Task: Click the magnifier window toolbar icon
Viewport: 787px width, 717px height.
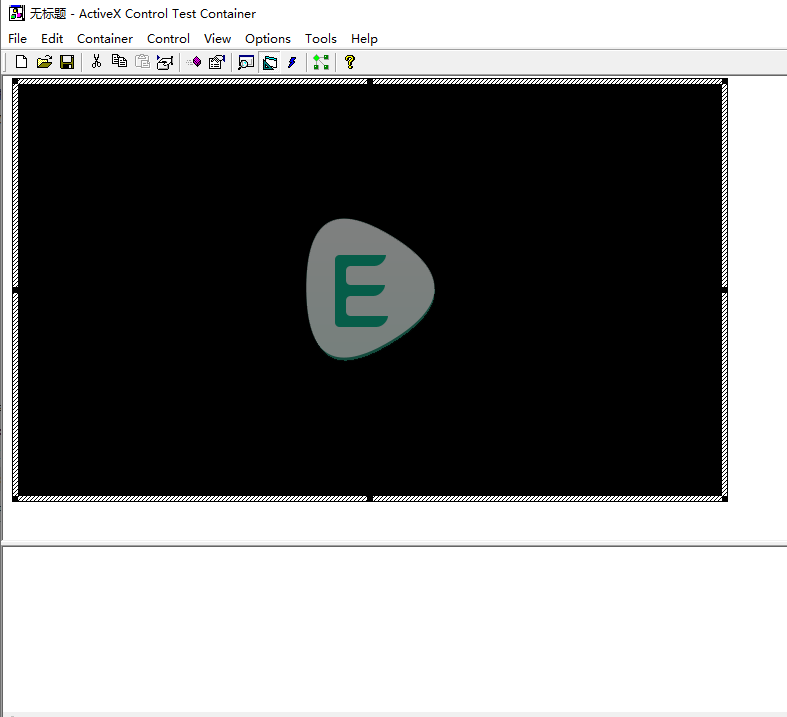Action: tap(246, 62)
